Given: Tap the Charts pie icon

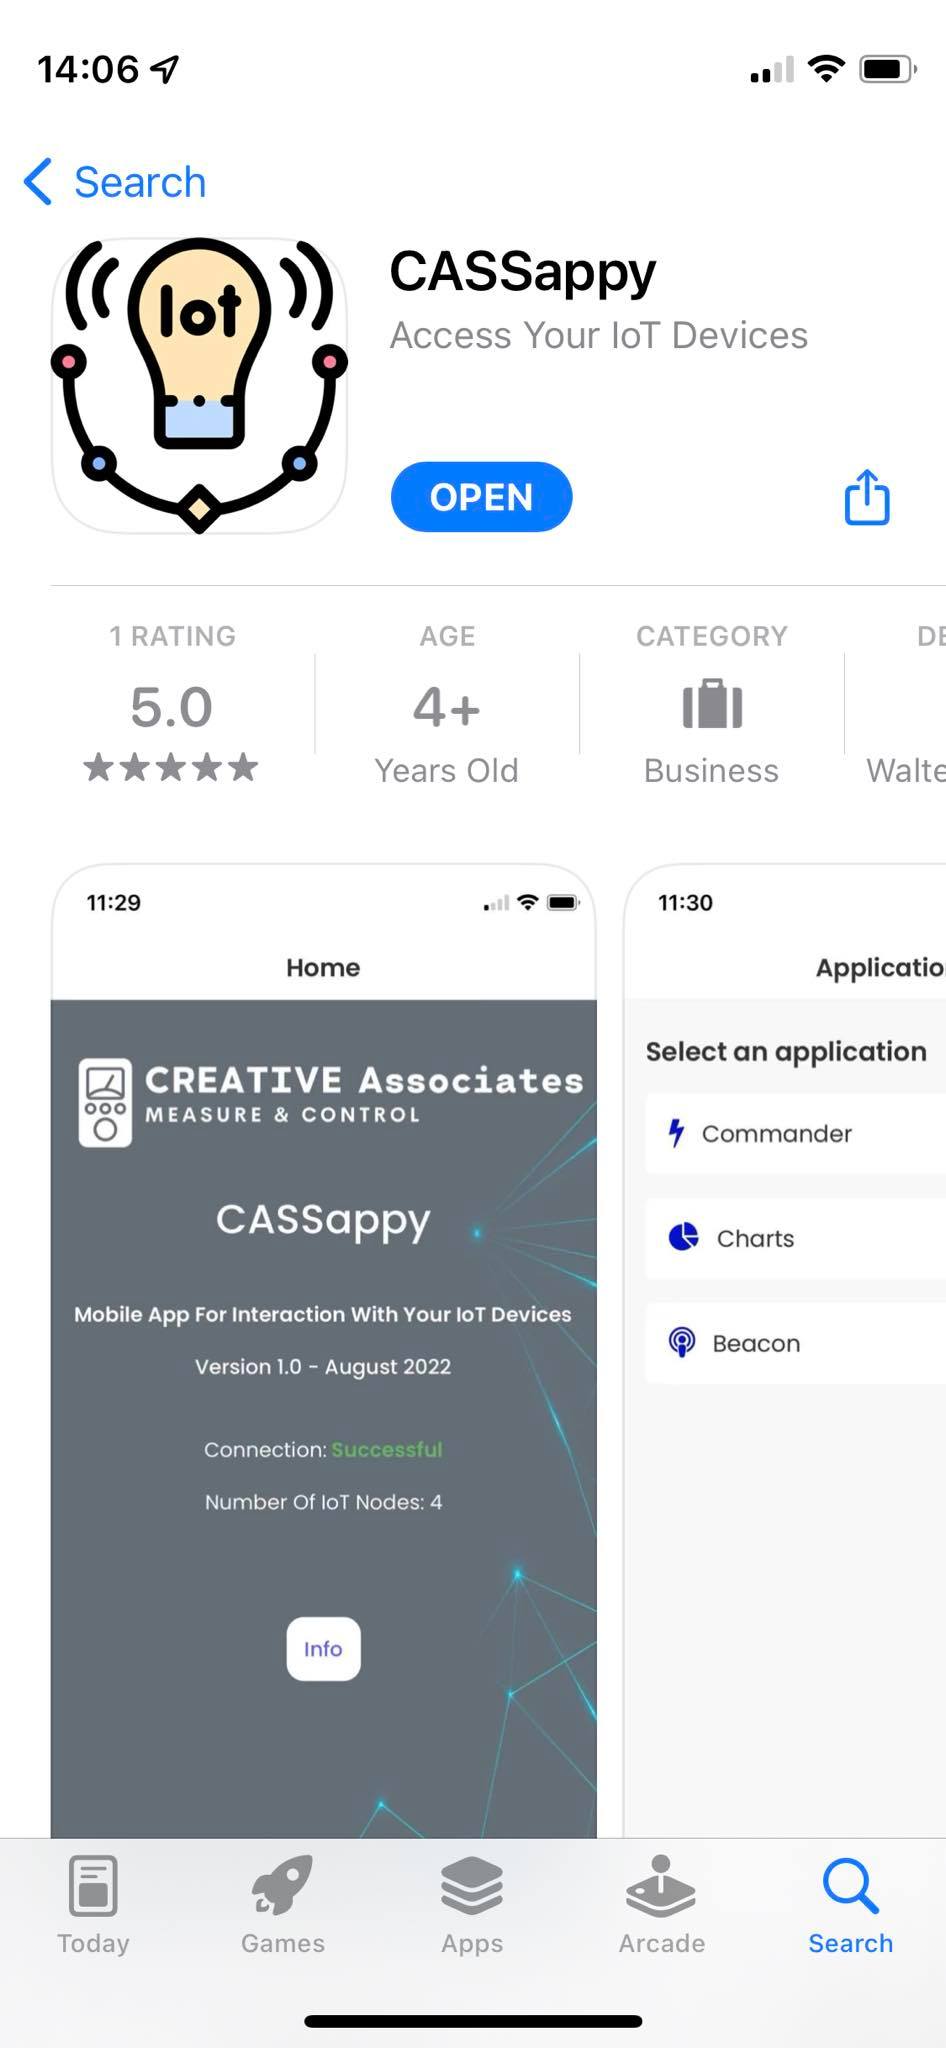Looking at the screenshot, I should click(x=683, y=1237).
